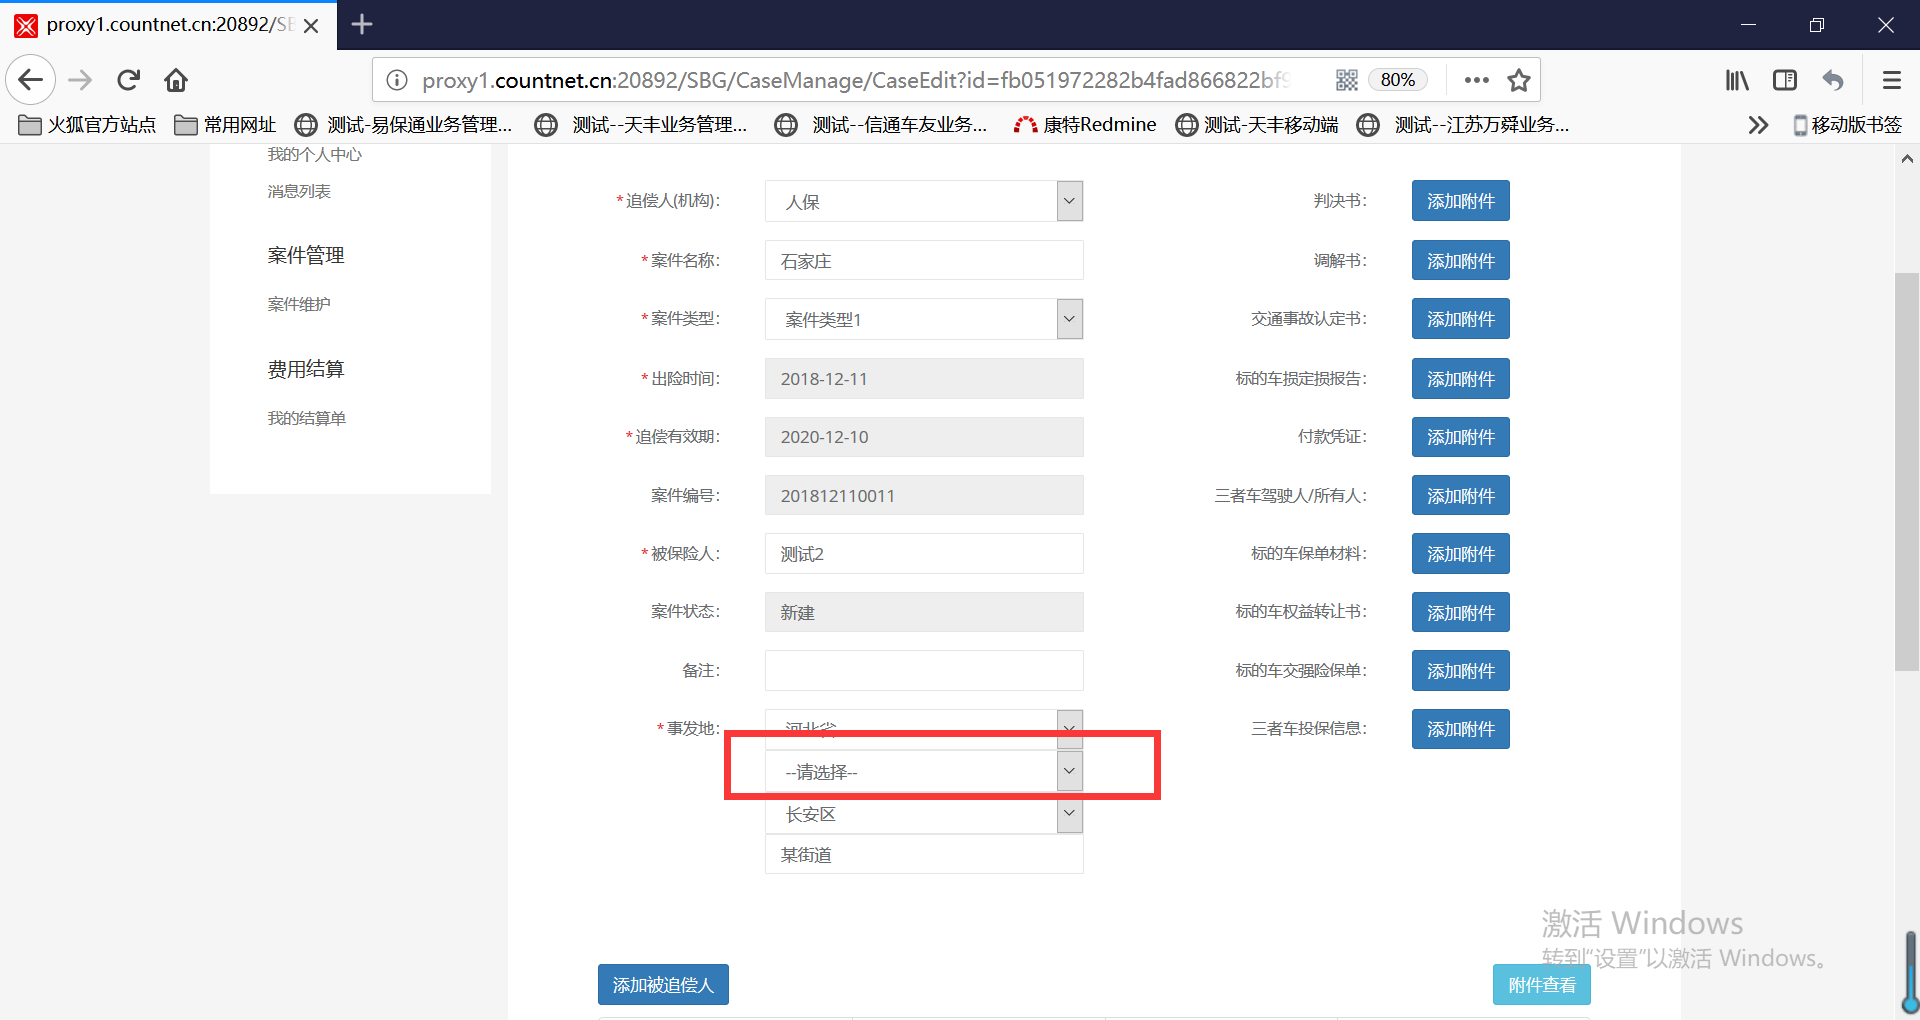Reload the current page

[x=129, y=80]
